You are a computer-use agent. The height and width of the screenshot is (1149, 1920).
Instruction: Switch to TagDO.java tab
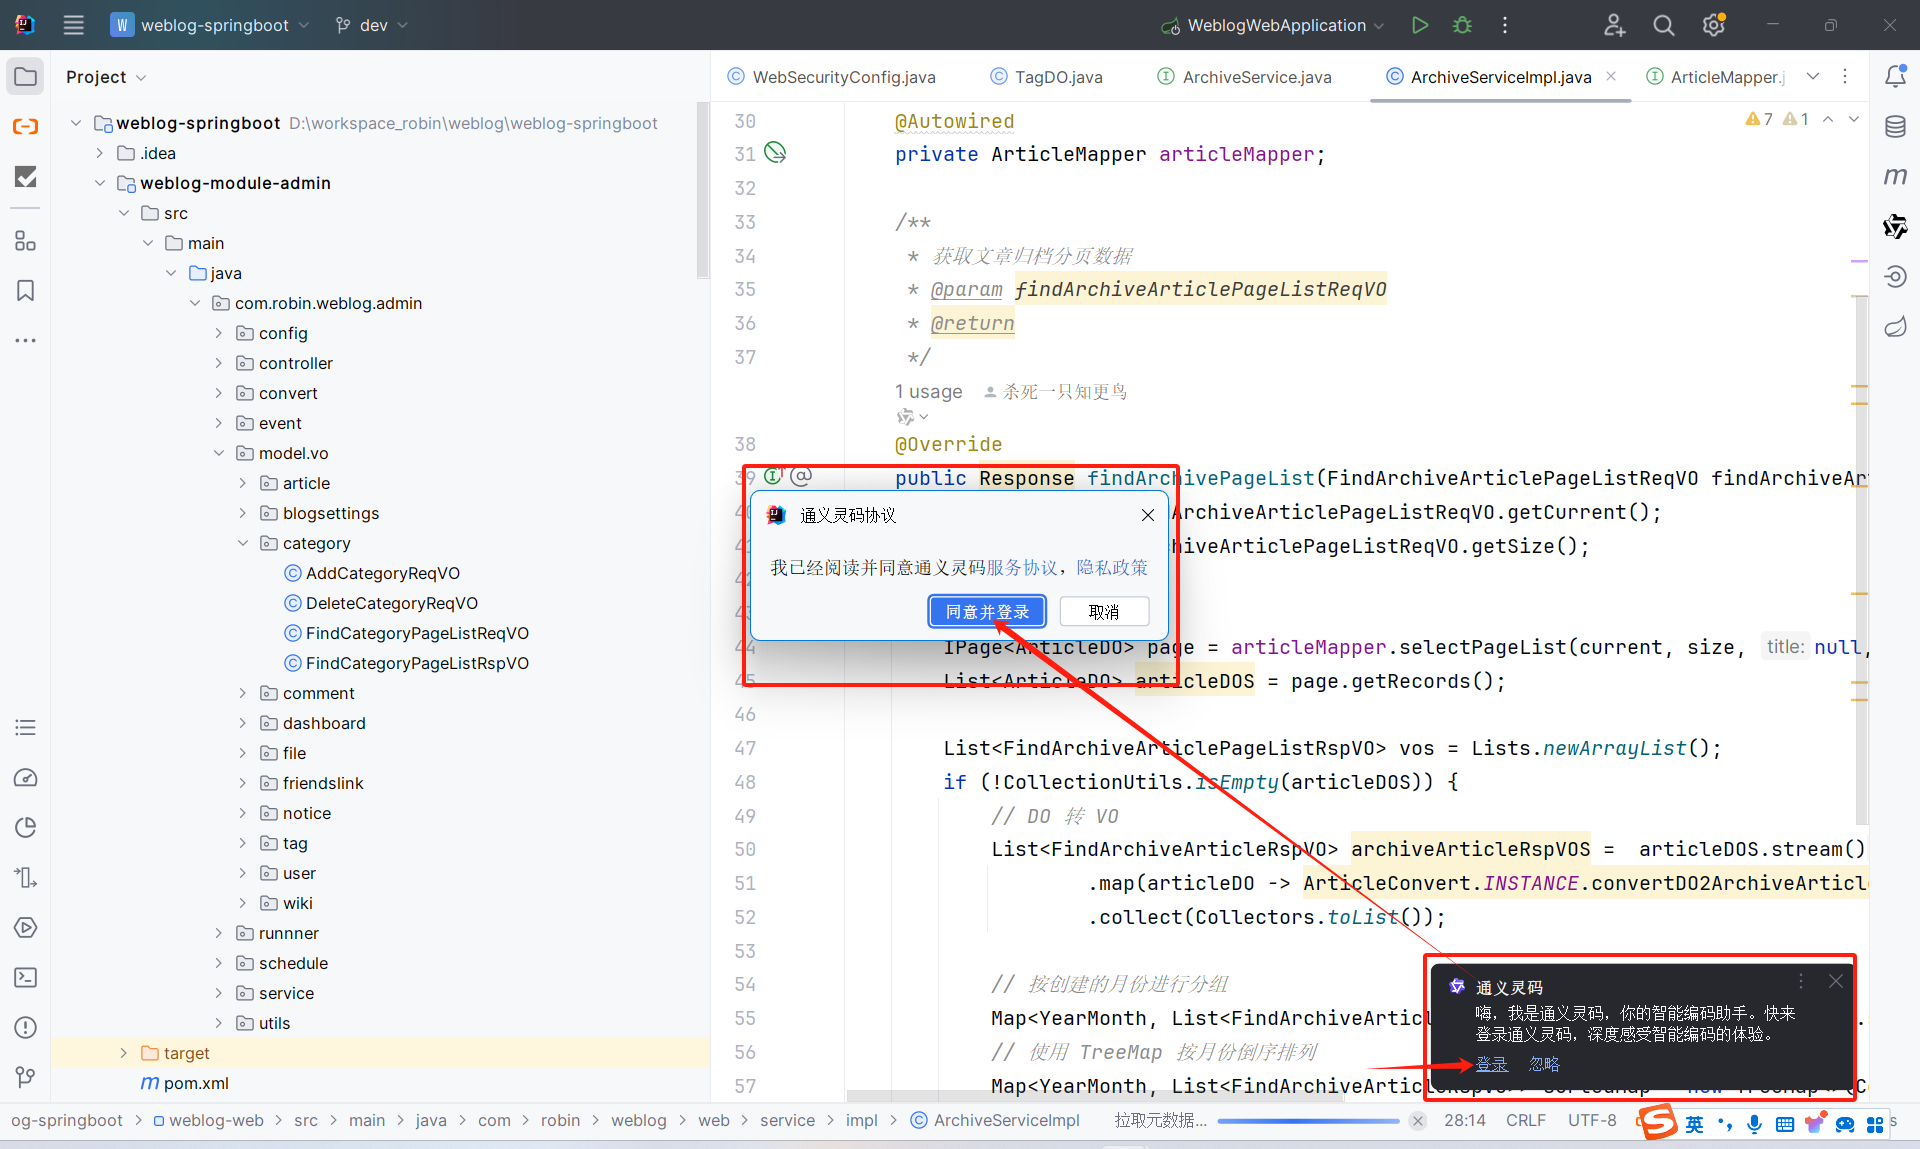1047,77
